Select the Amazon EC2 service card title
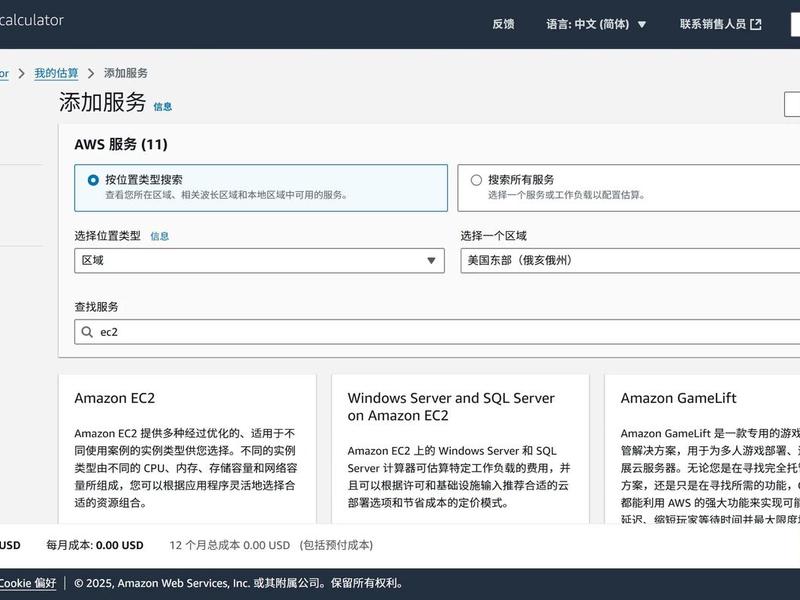The height and width of the screenshot is (600, 800). tap(115, 398)
